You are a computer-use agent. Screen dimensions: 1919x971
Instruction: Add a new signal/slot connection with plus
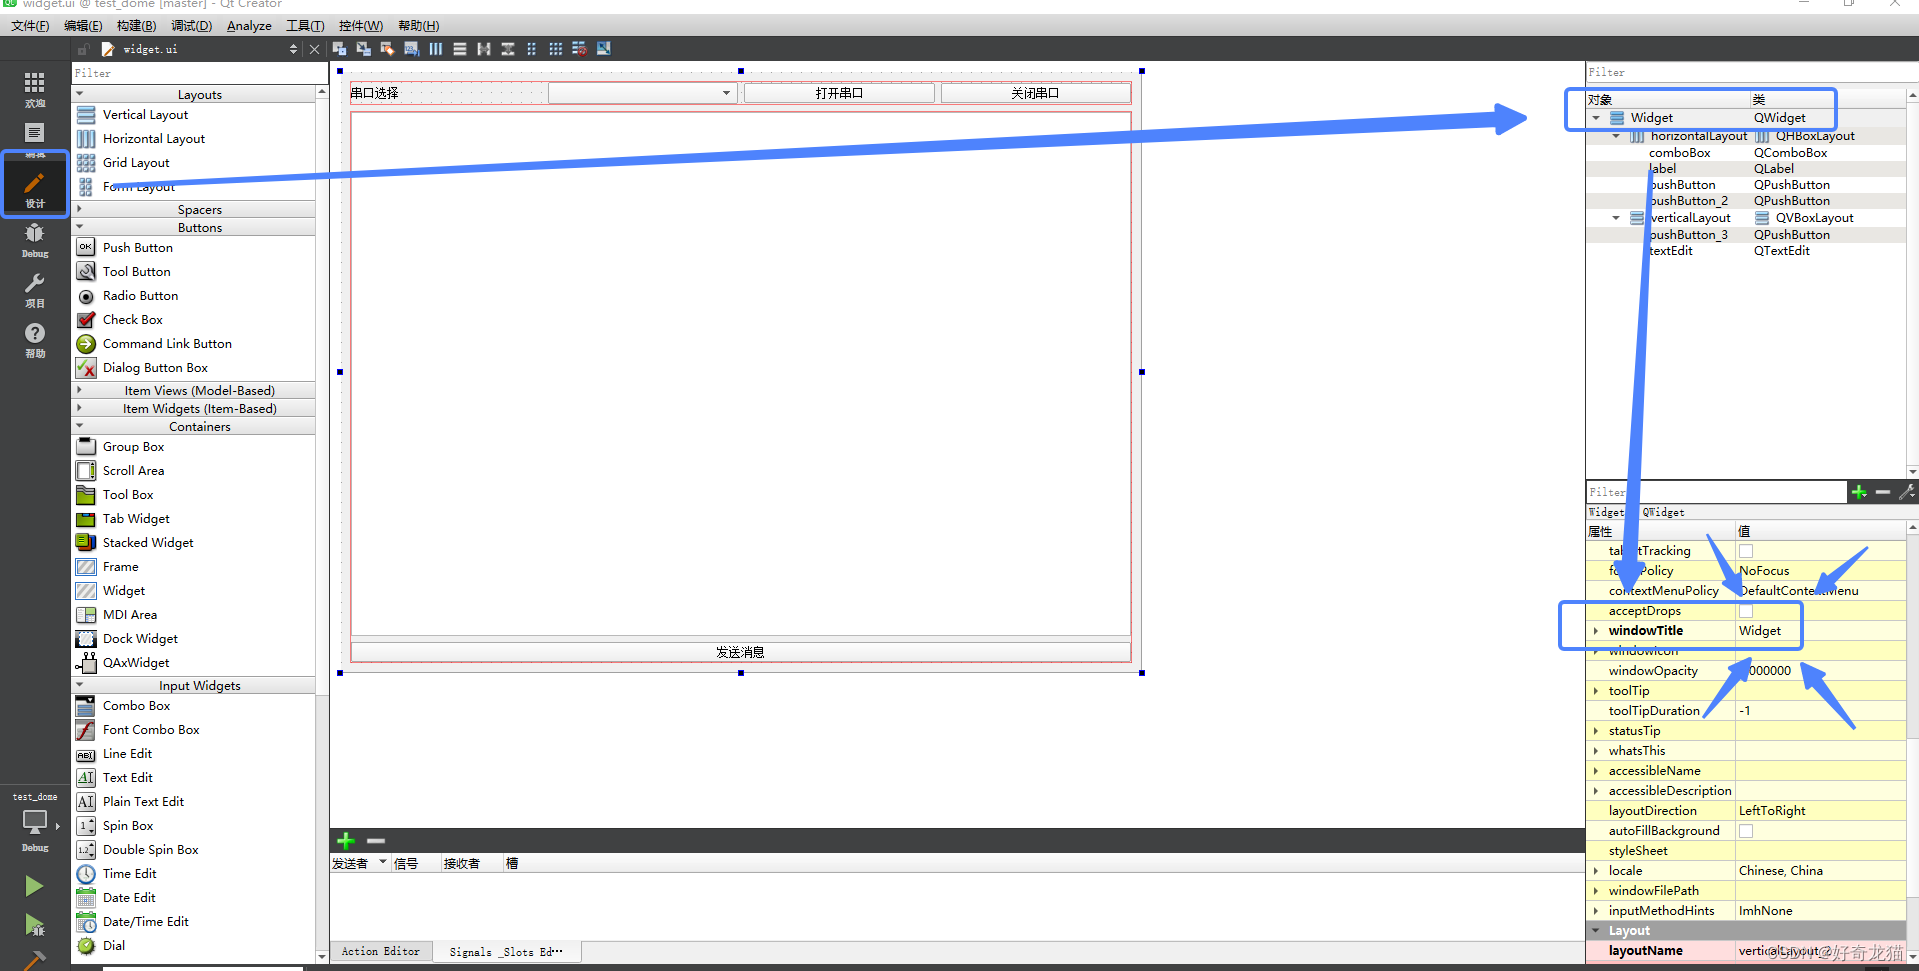(x=346, y=841)
